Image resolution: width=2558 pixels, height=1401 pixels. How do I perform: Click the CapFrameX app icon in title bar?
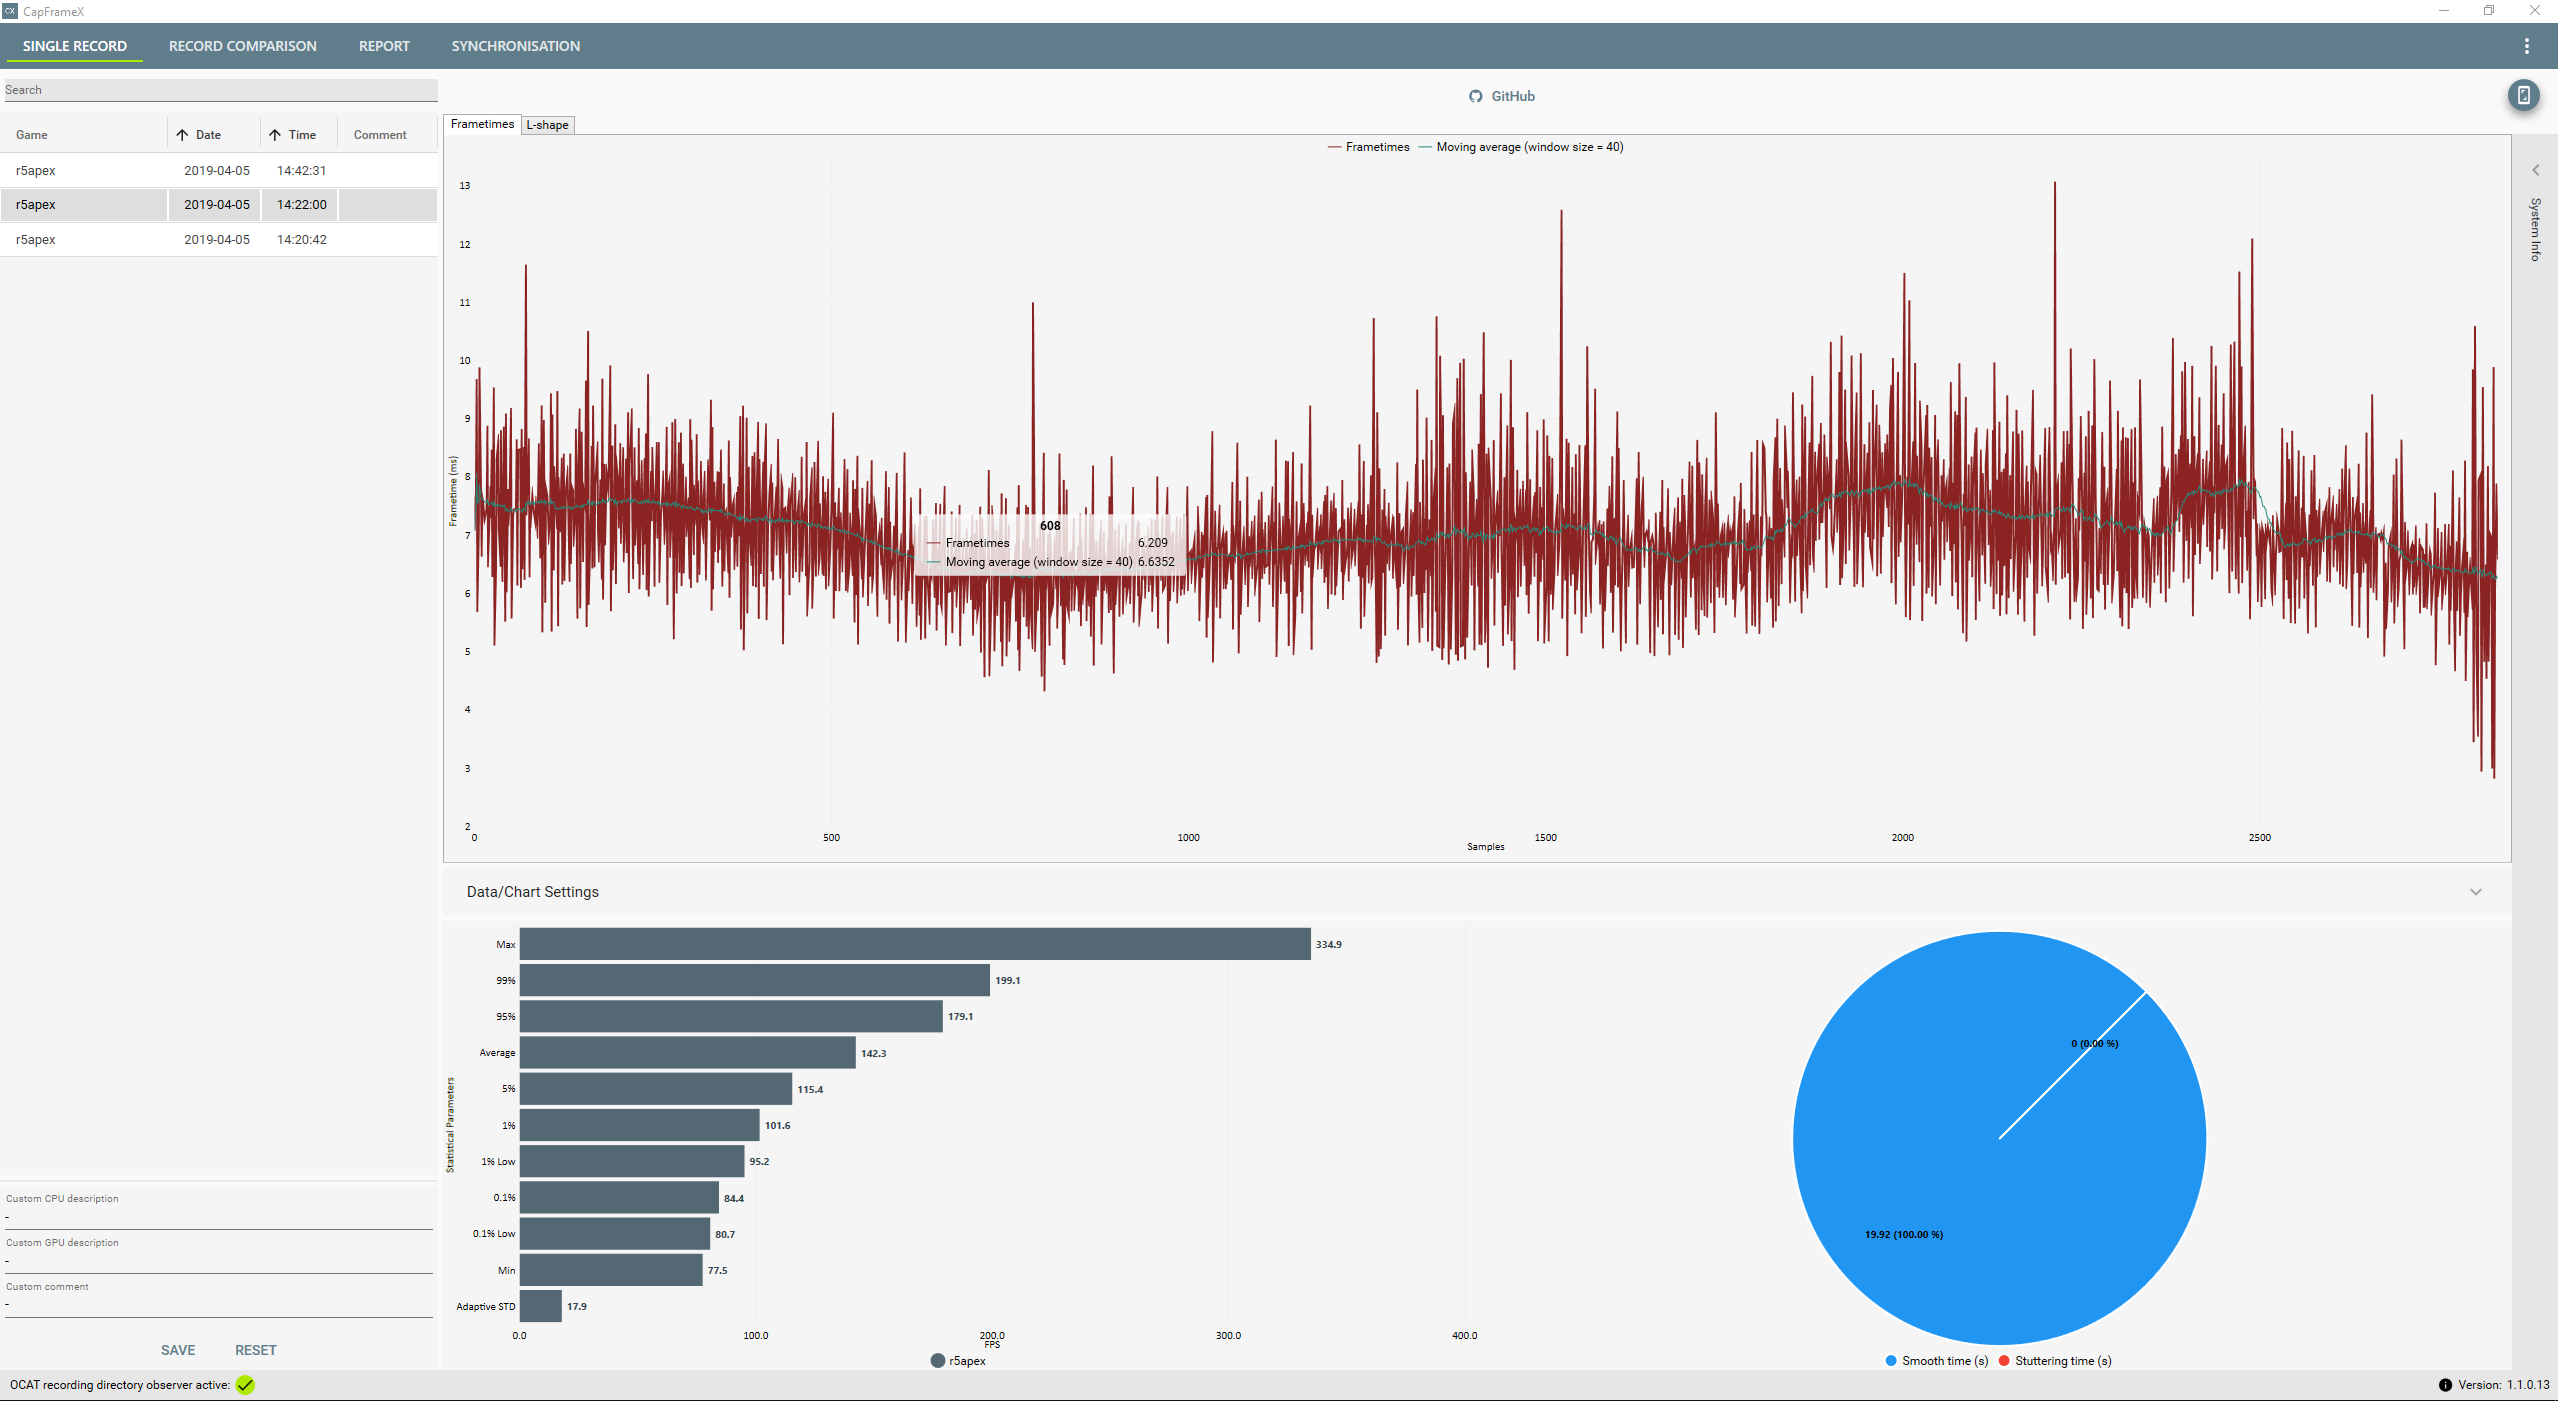pyautogui.click(x=10, y=11)
